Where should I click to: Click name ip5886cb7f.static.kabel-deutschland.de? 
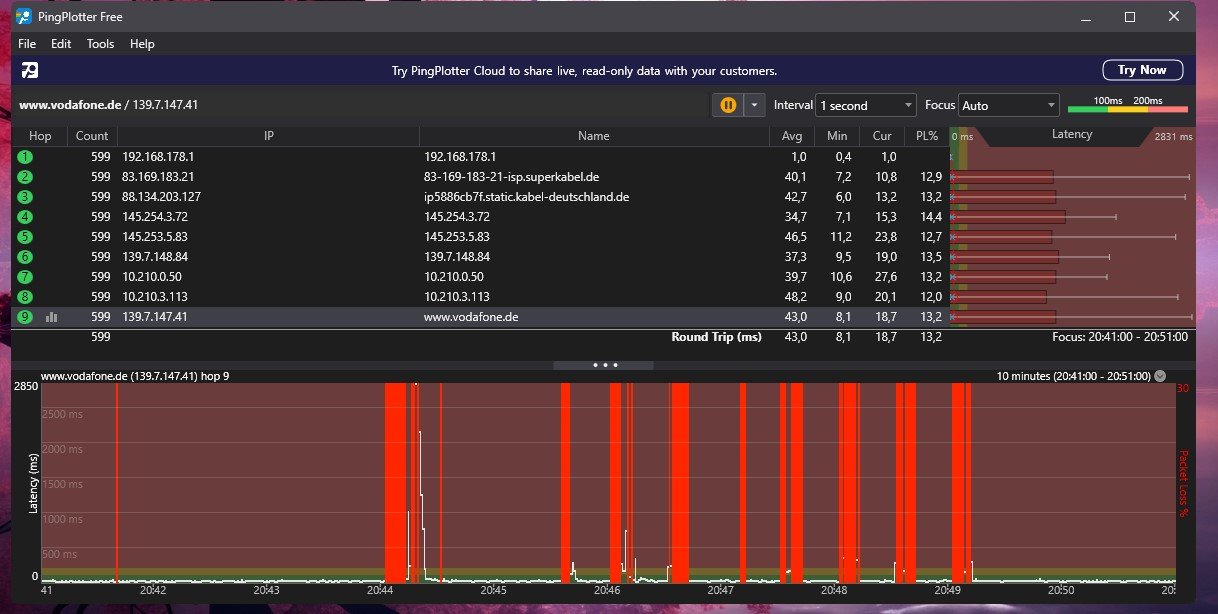pos(526,197)
